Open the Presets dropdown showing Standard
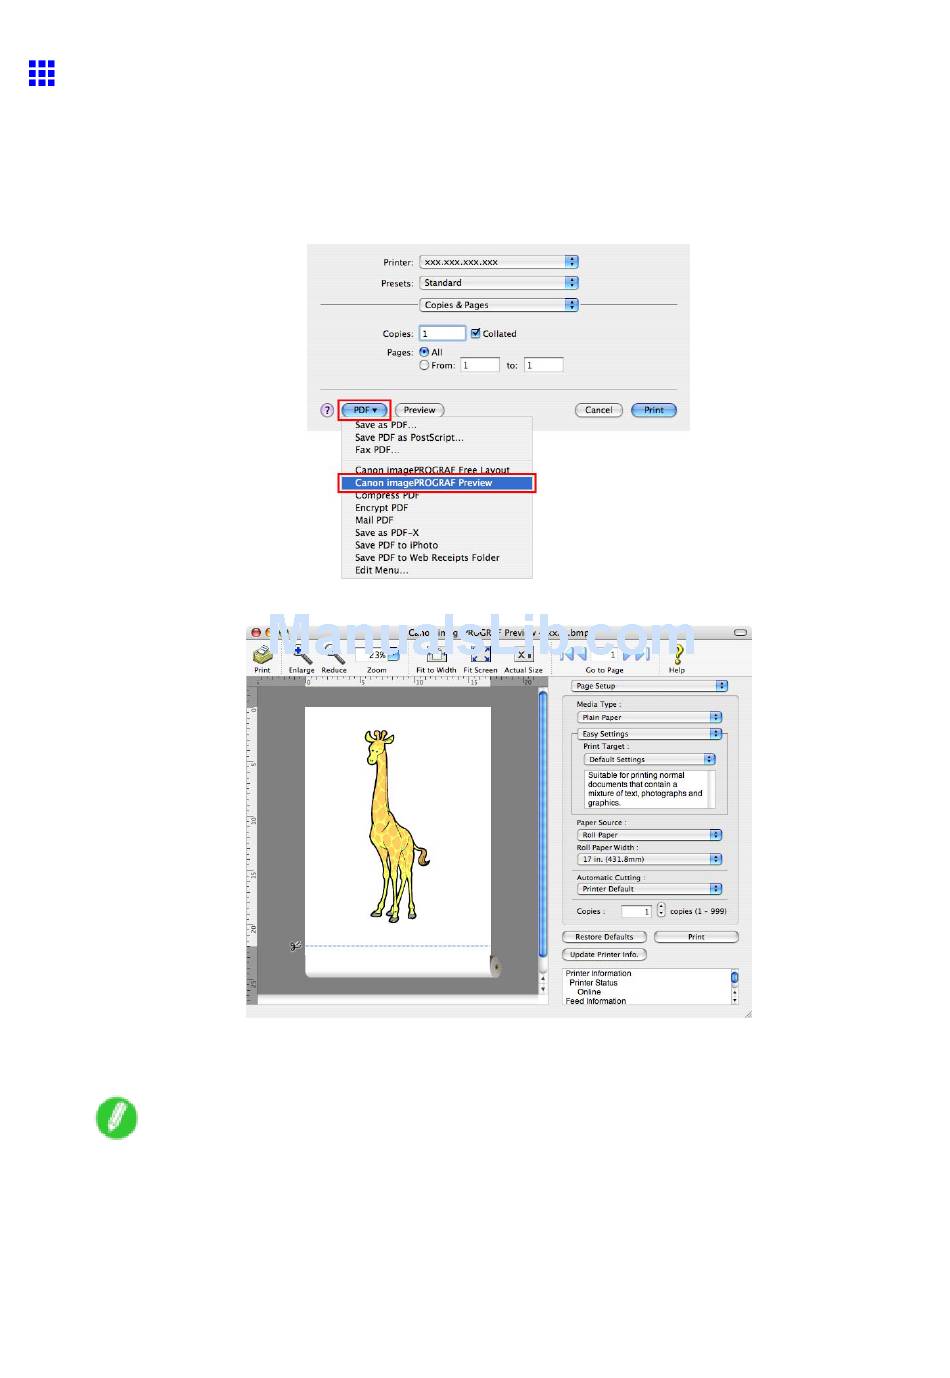 point(499,283)
